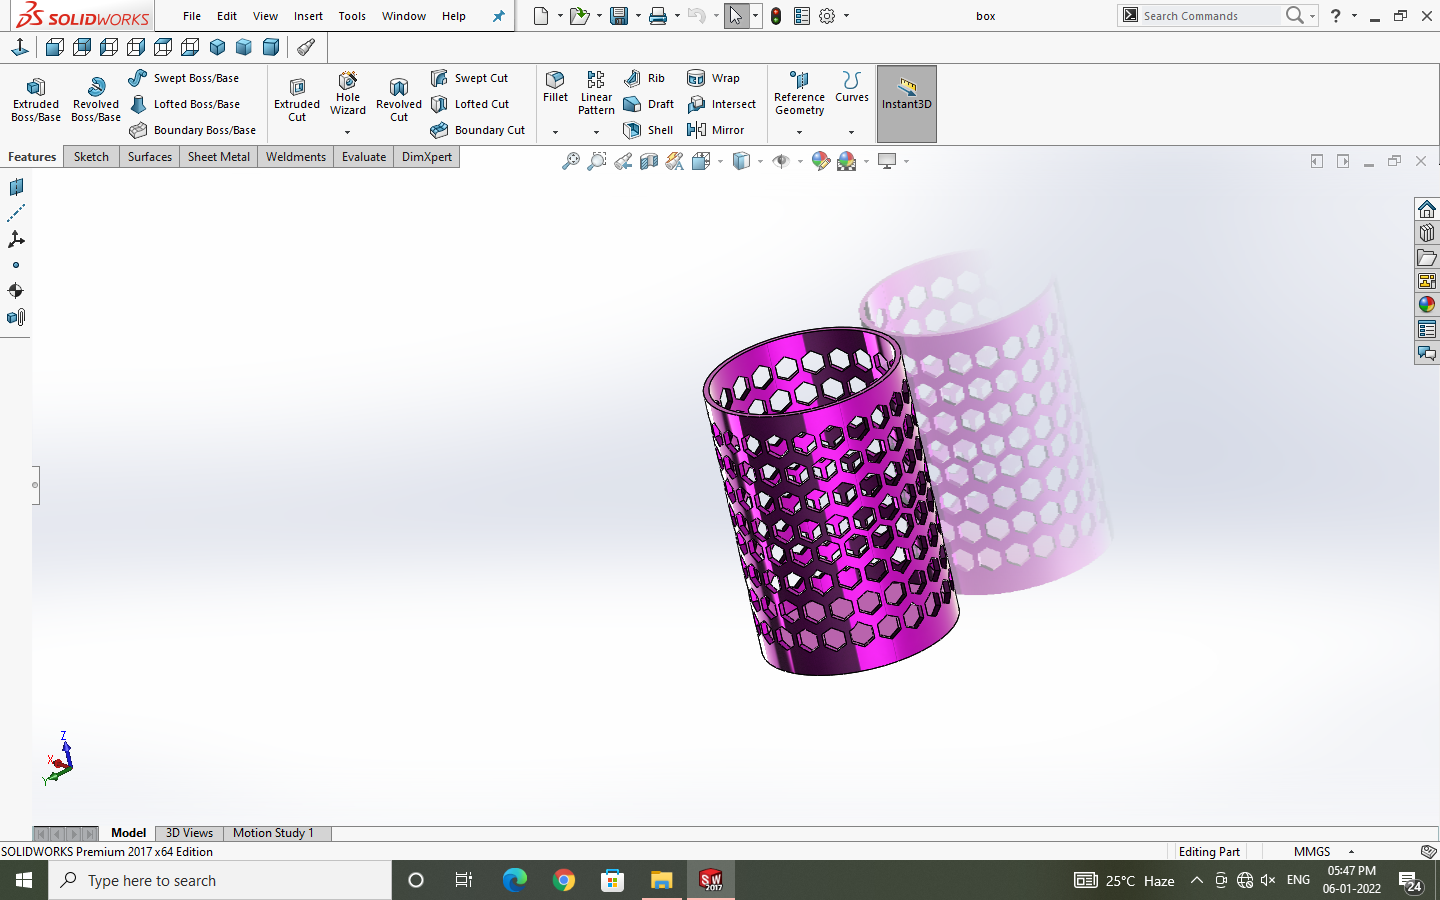Click the Linear Pattern tool

(x=596, y=93)
